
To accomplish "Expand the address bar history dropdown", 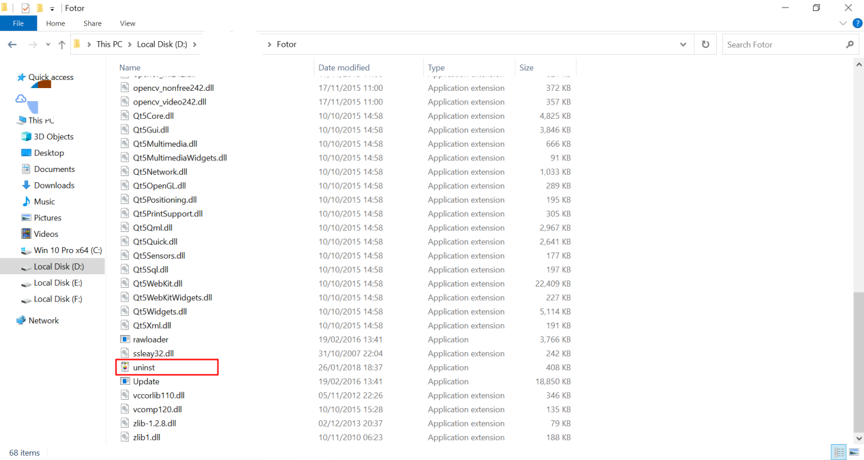I will coord(683,44).
